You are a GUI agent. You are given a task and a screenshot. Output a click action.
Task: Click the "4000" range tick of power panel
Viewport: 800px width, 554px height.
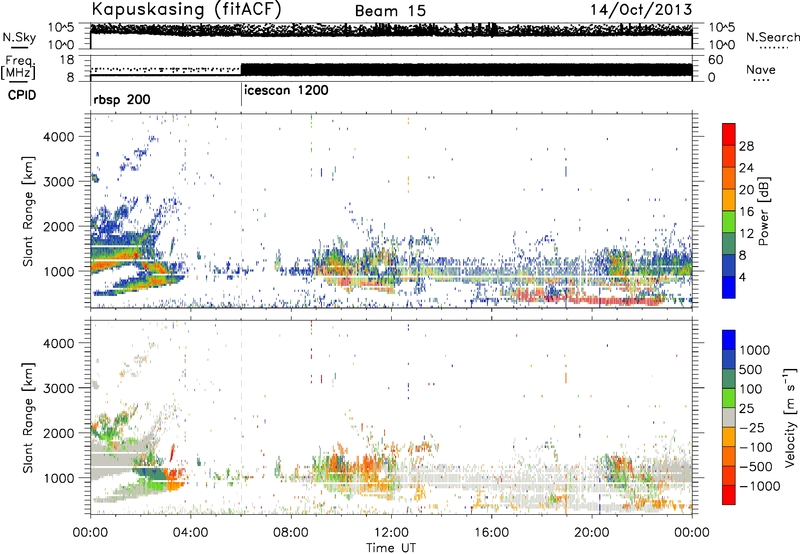point(58,137)
